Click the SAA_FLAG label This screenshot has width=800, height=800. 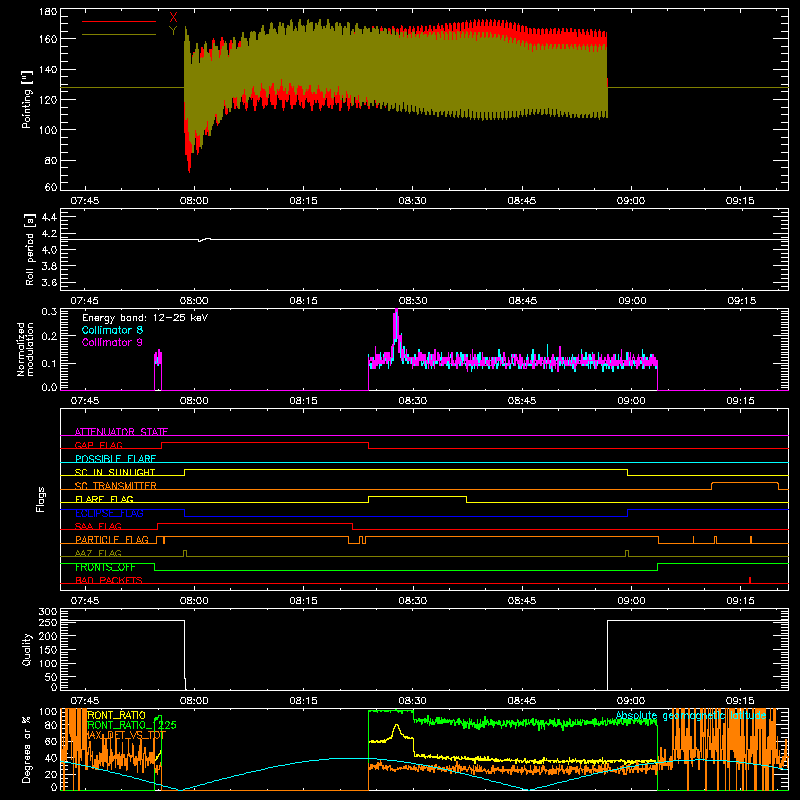click(98, 526)
